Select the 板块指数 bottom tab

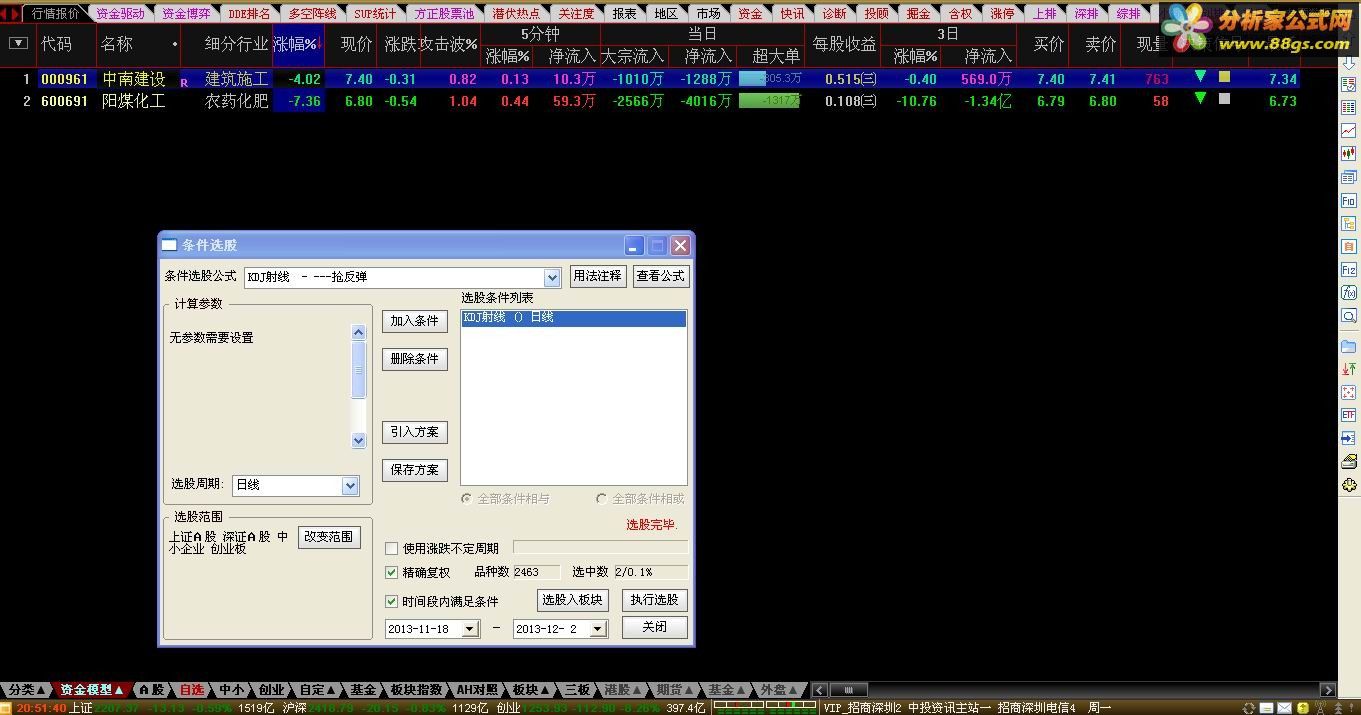pyautogui.click(x=416, y=690)
